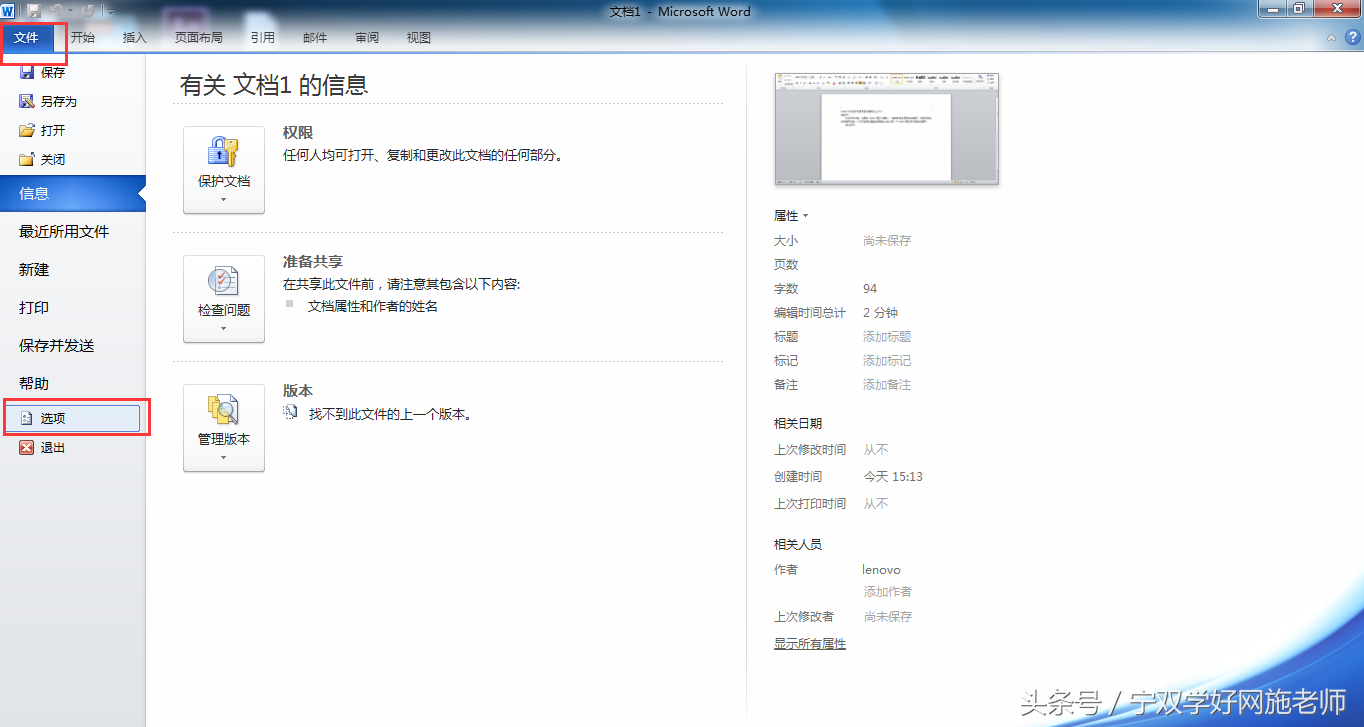The width and height of the screenshot is (1364, 727).
Task: Open the 页面布局 ribbon tab
Action: [x=199, y=38]
